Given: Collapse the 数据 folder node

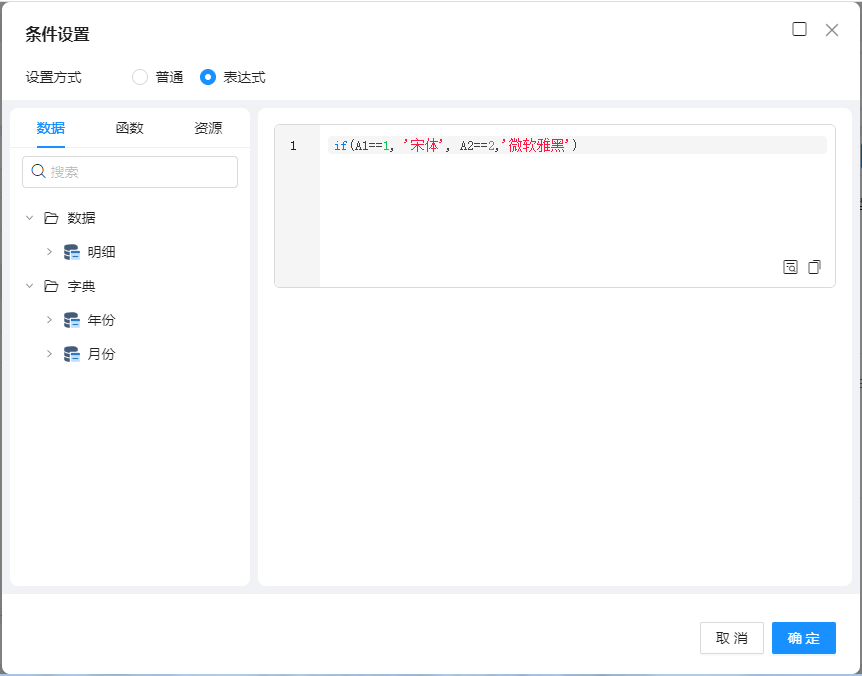Looking at the screenshot, I should 29,218.
